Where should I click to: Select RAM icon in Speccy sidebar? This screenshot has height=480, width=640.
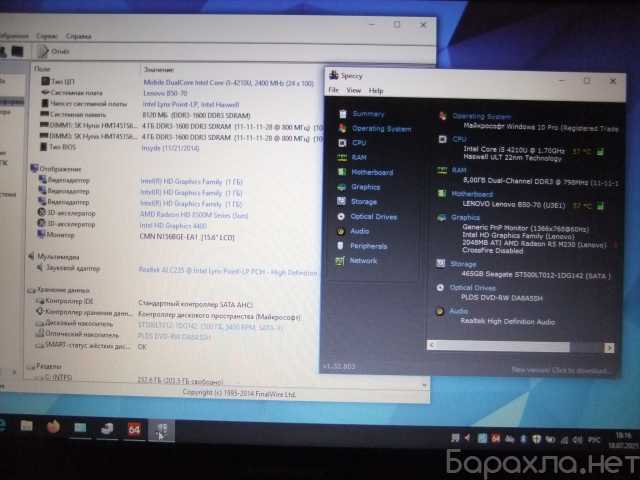pos(342,158)
